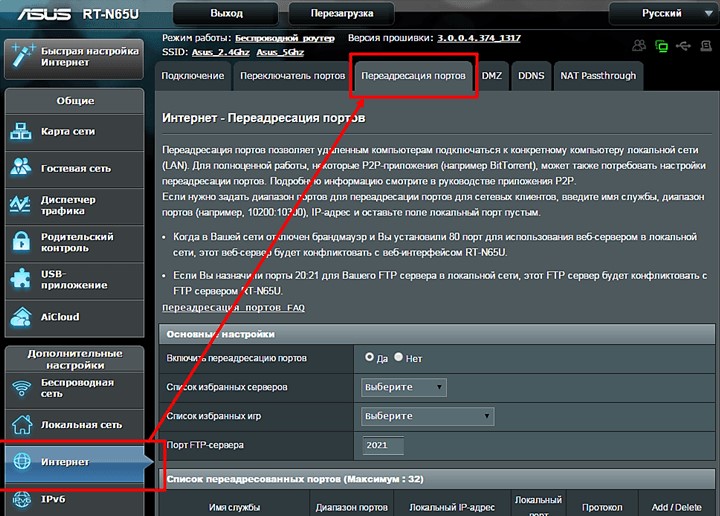Switch to the Подключение tab
Screen dimensions: 720x516
(x=192, y=76)
